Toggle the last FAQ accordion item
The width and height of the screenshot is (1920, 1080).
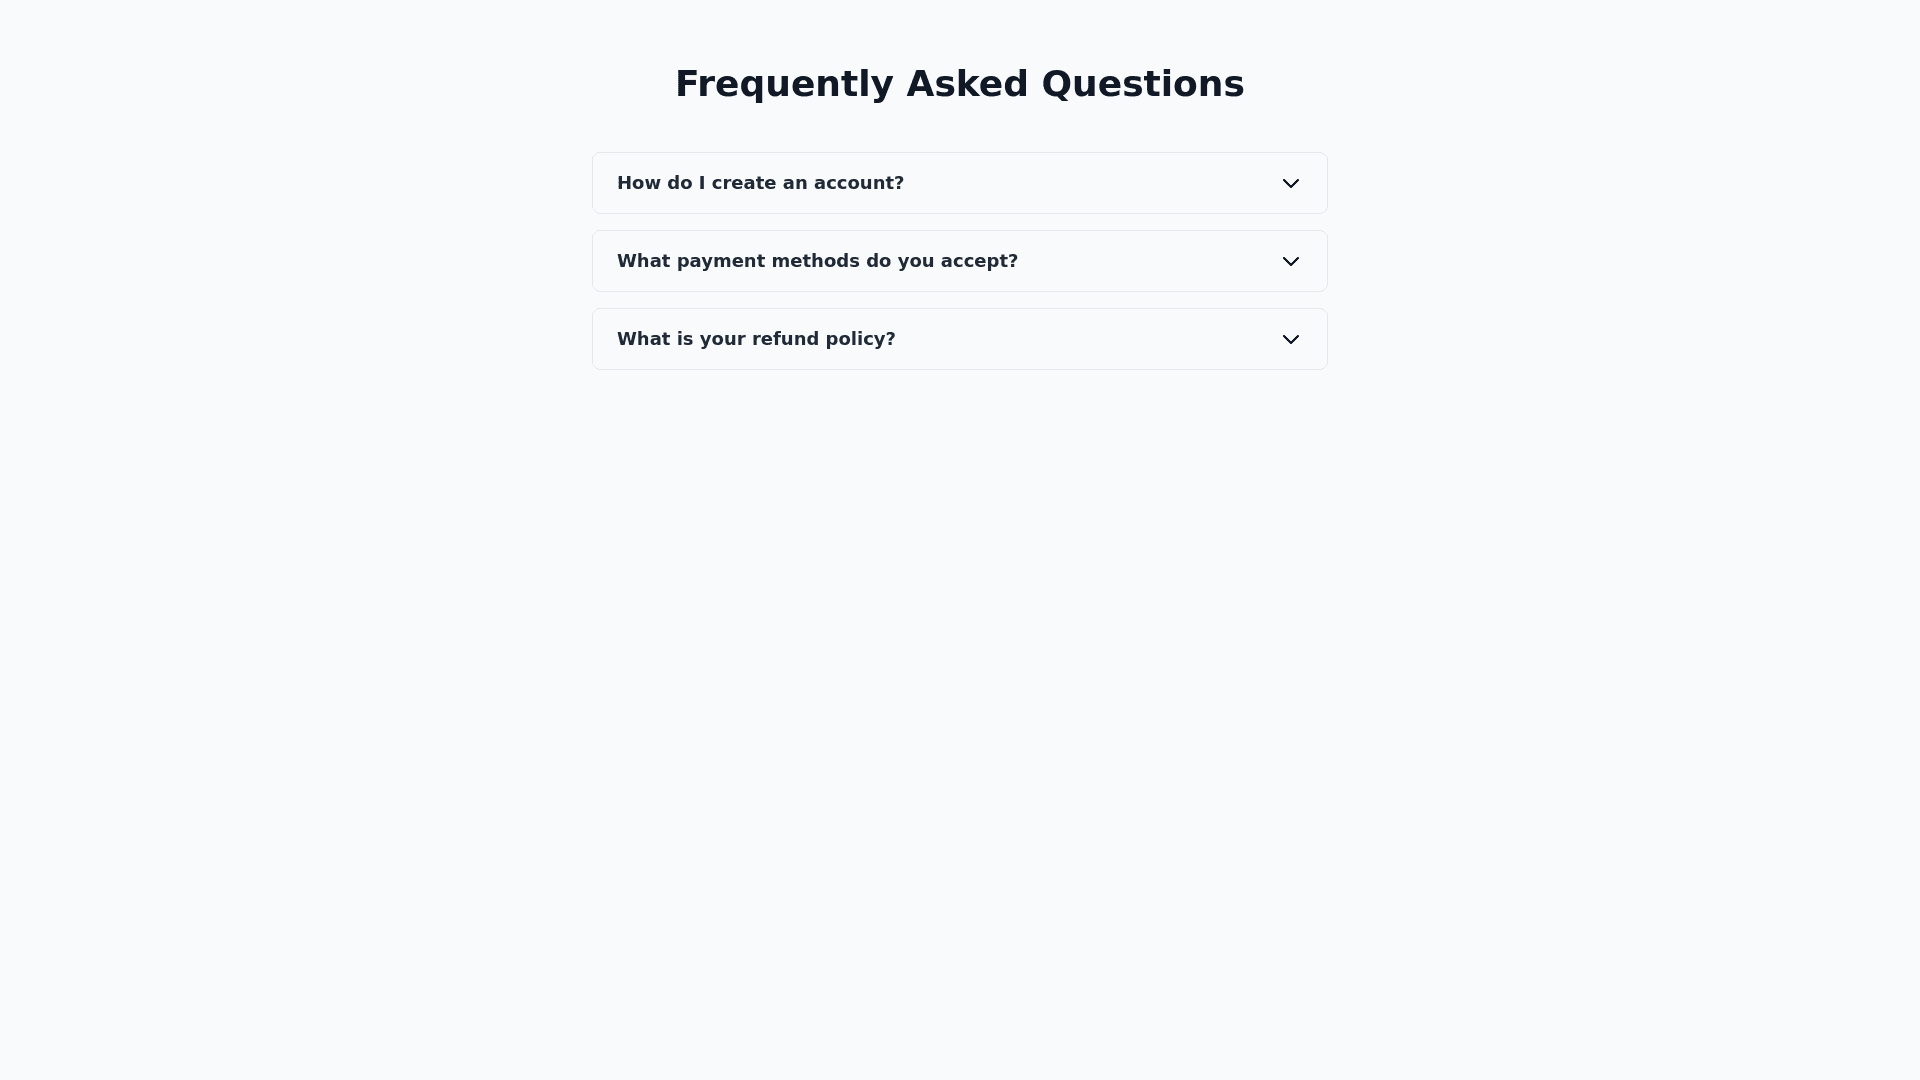[959, 339]
